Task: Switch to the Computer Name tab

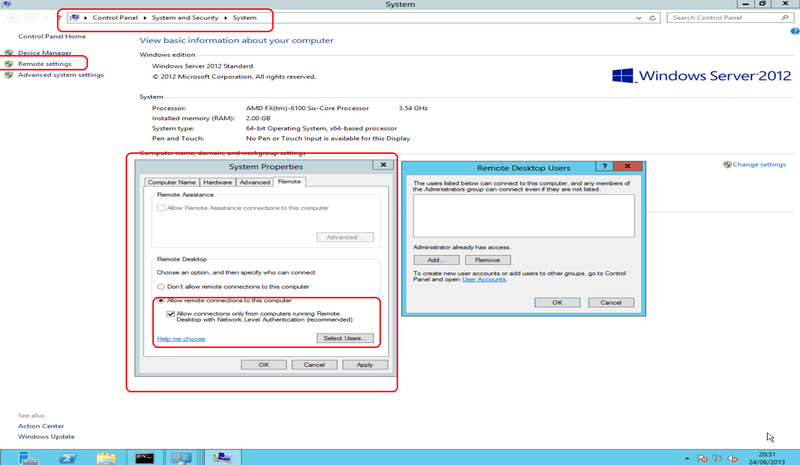Action: [171, 182]
